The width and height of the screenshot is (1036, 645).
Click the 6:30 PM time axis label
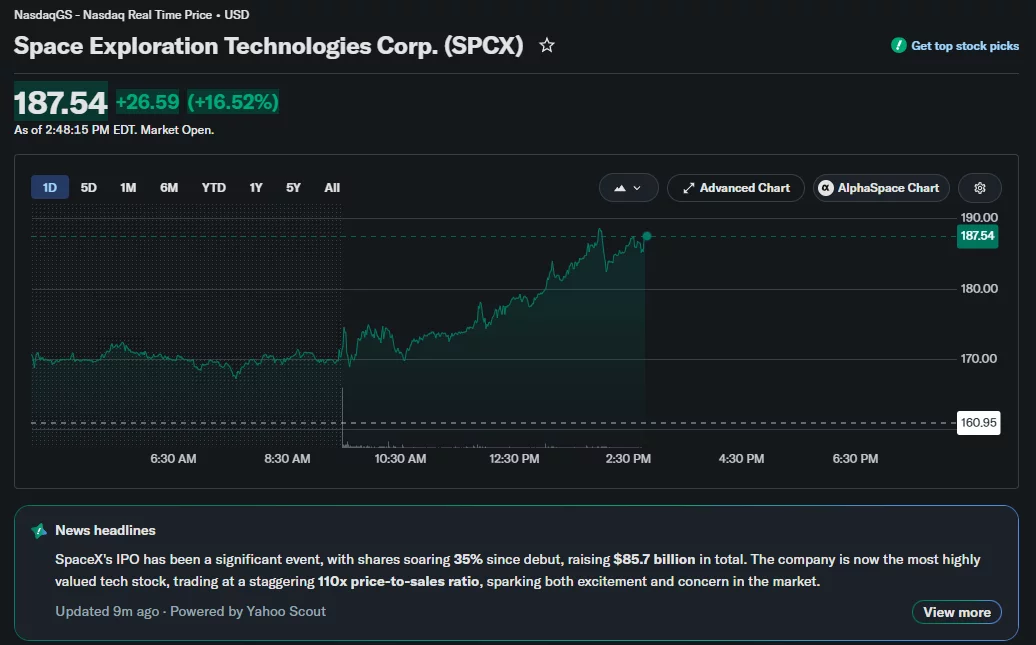tap(856, 459)
